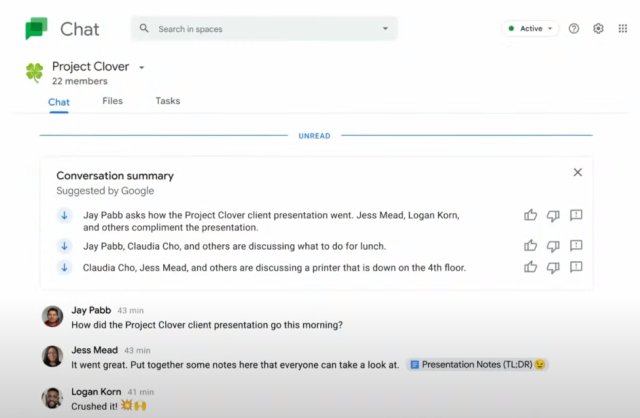Image resolution: width=640 pixels, height=418 pixels.
Task: Report feedback on the printer summary
Action: pos(576,267)
